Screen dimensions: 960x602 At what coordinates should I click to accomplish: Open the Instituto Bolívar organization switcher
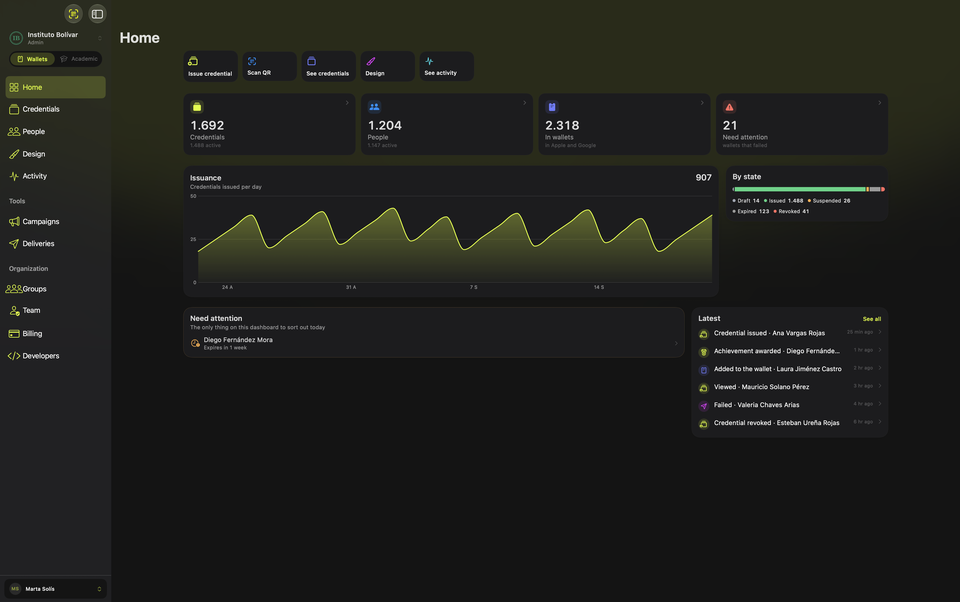55,38
